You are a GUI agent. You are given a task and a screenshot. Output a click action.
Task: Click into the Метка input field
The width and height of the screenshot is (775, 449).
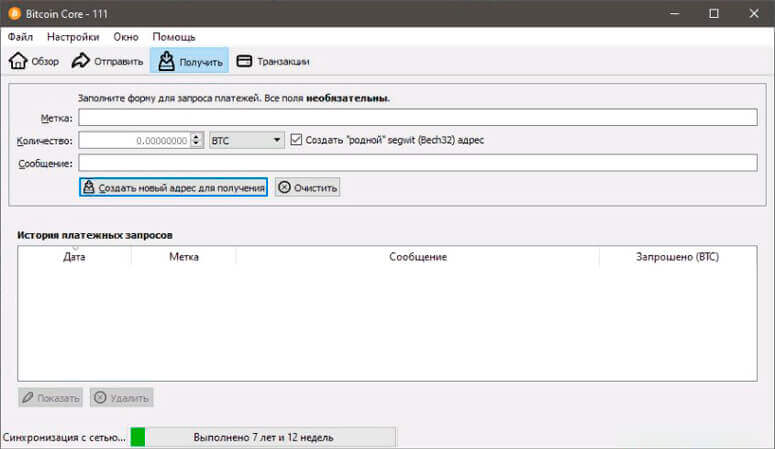coord(417,118)
